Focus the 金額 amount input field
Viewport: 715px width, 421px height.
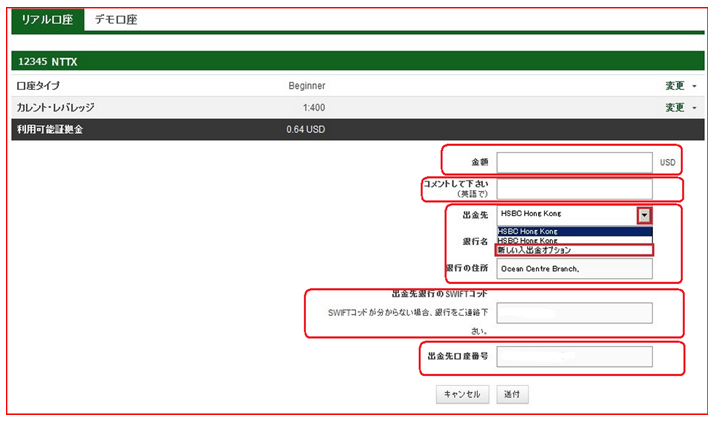[574, 162]
